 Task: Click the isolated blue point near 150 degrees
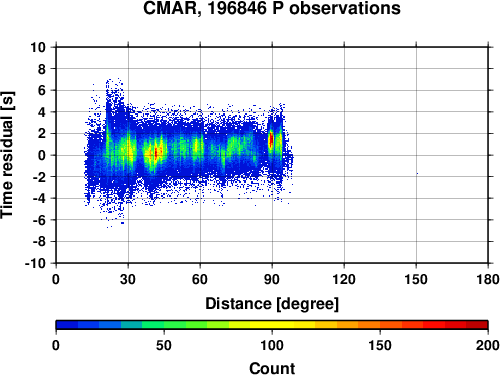coord(417,173)
